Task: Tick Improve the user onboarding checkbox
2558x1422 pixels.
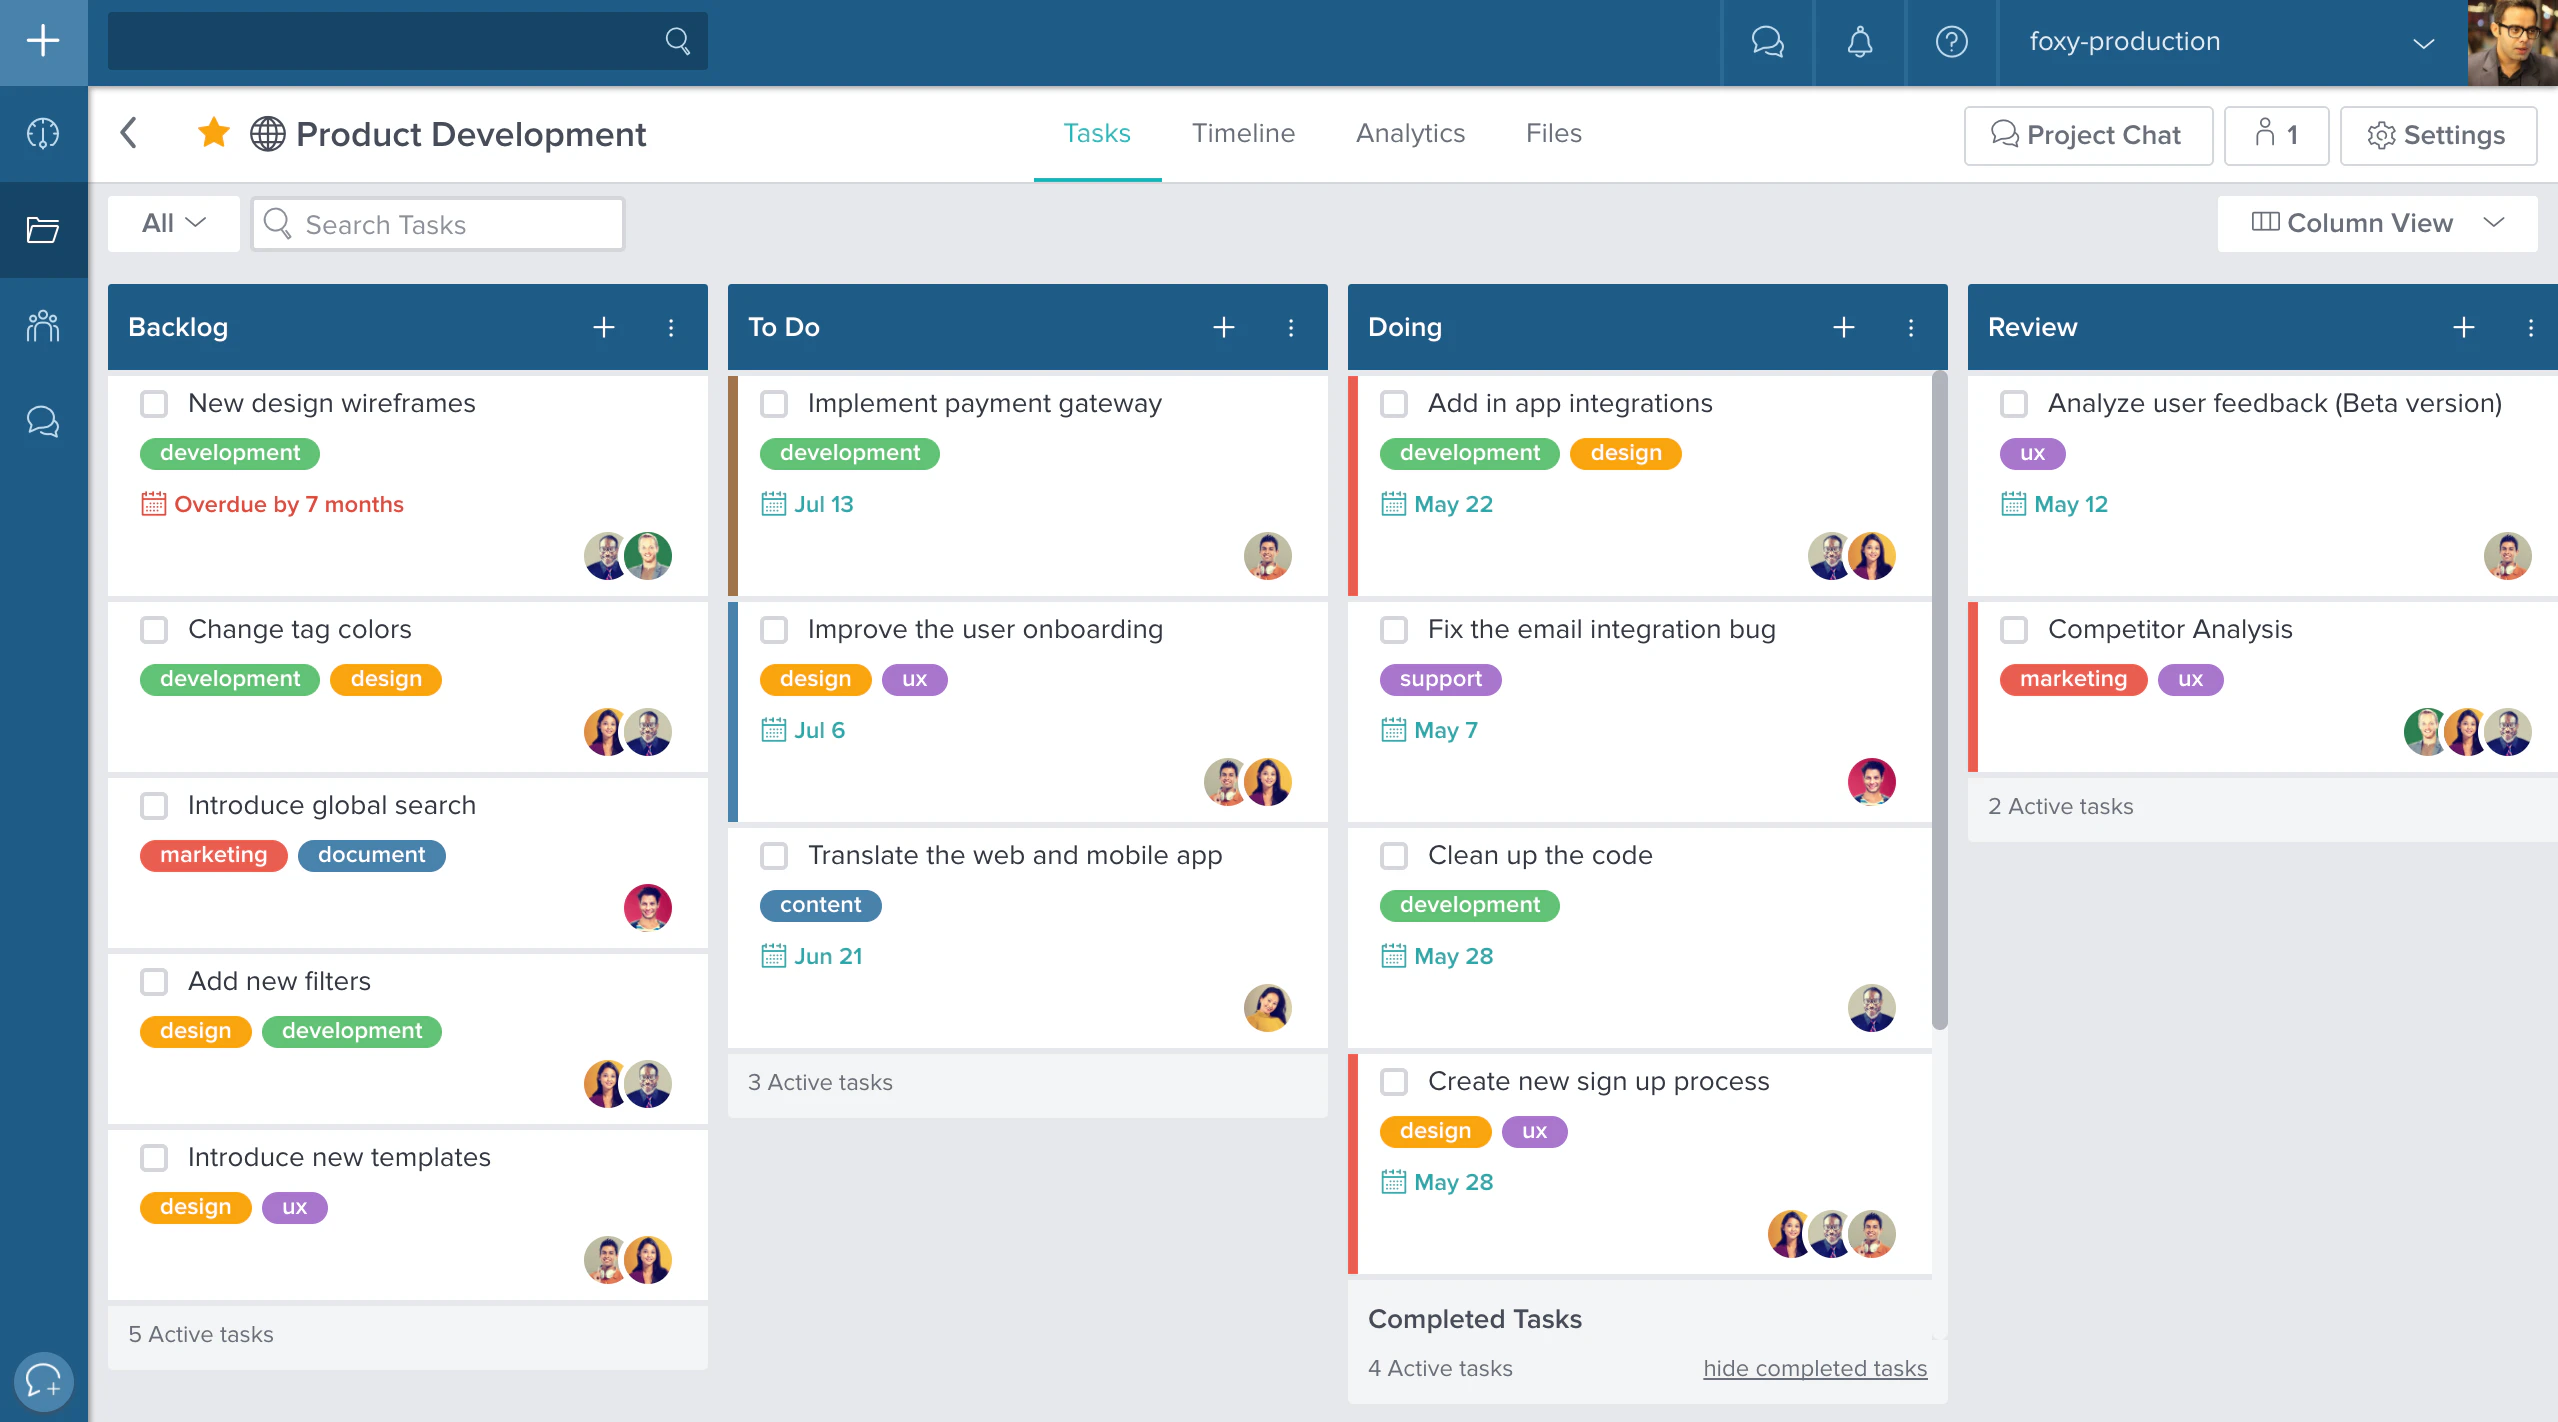Action: click(774, 630)
